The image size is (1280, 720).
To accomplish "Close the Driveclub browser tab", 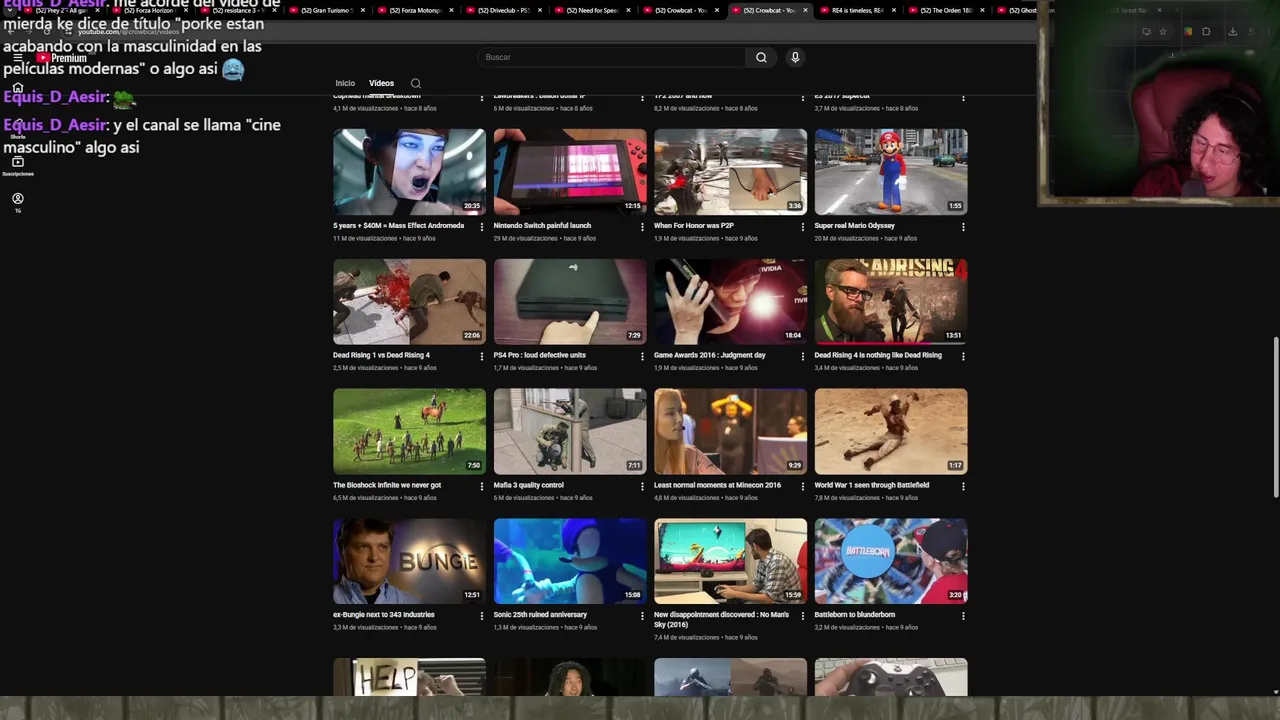I will point(539,10).
